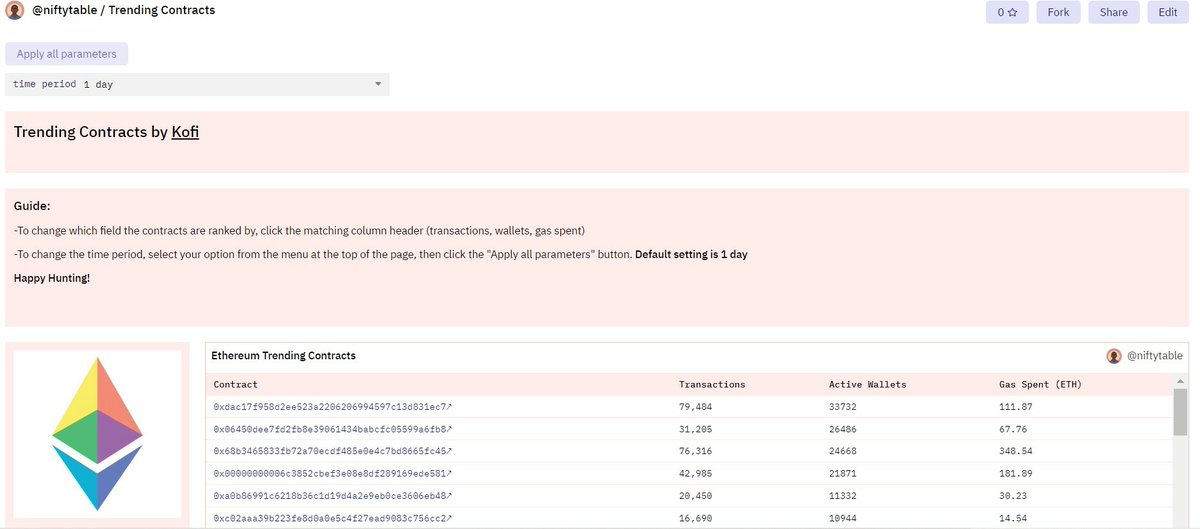Select the gas spent value 348.54
The height and width of the screenshot is (529, 1200).
coord(1015,451)
